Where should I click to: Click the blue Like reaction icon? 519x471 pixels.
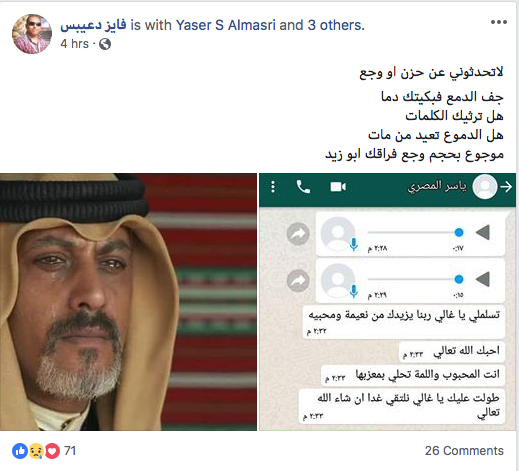[x=20, y=451]
